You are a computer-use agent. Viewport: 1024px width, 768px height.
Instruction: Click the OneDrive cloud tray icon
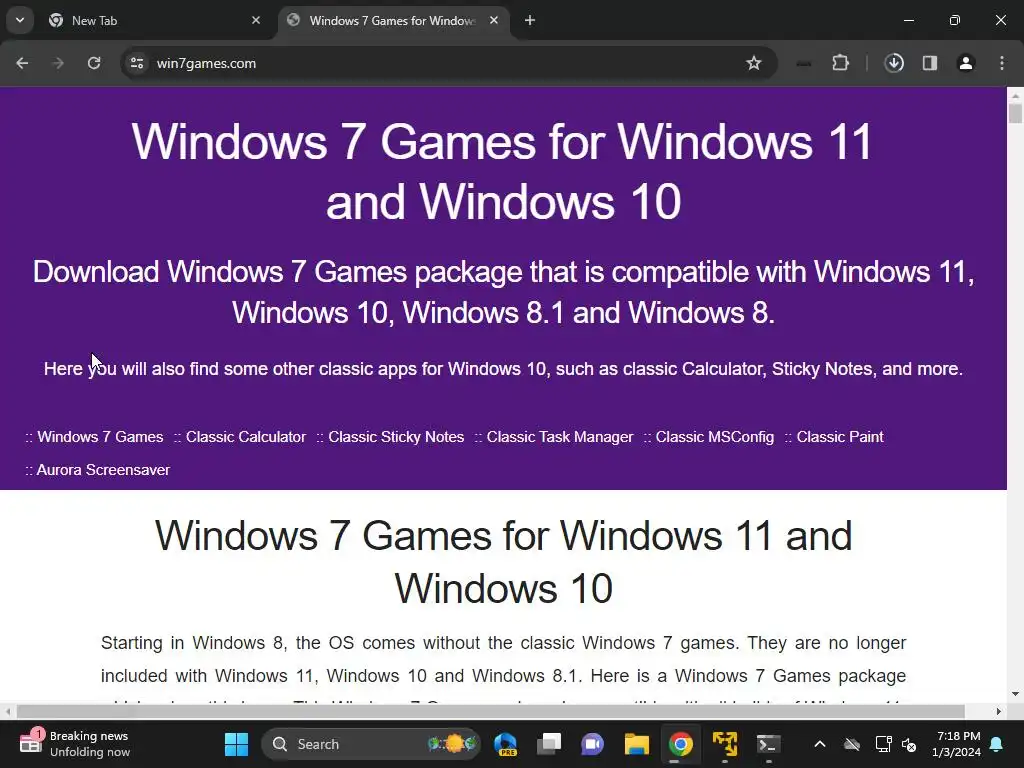tap(852, 744)
